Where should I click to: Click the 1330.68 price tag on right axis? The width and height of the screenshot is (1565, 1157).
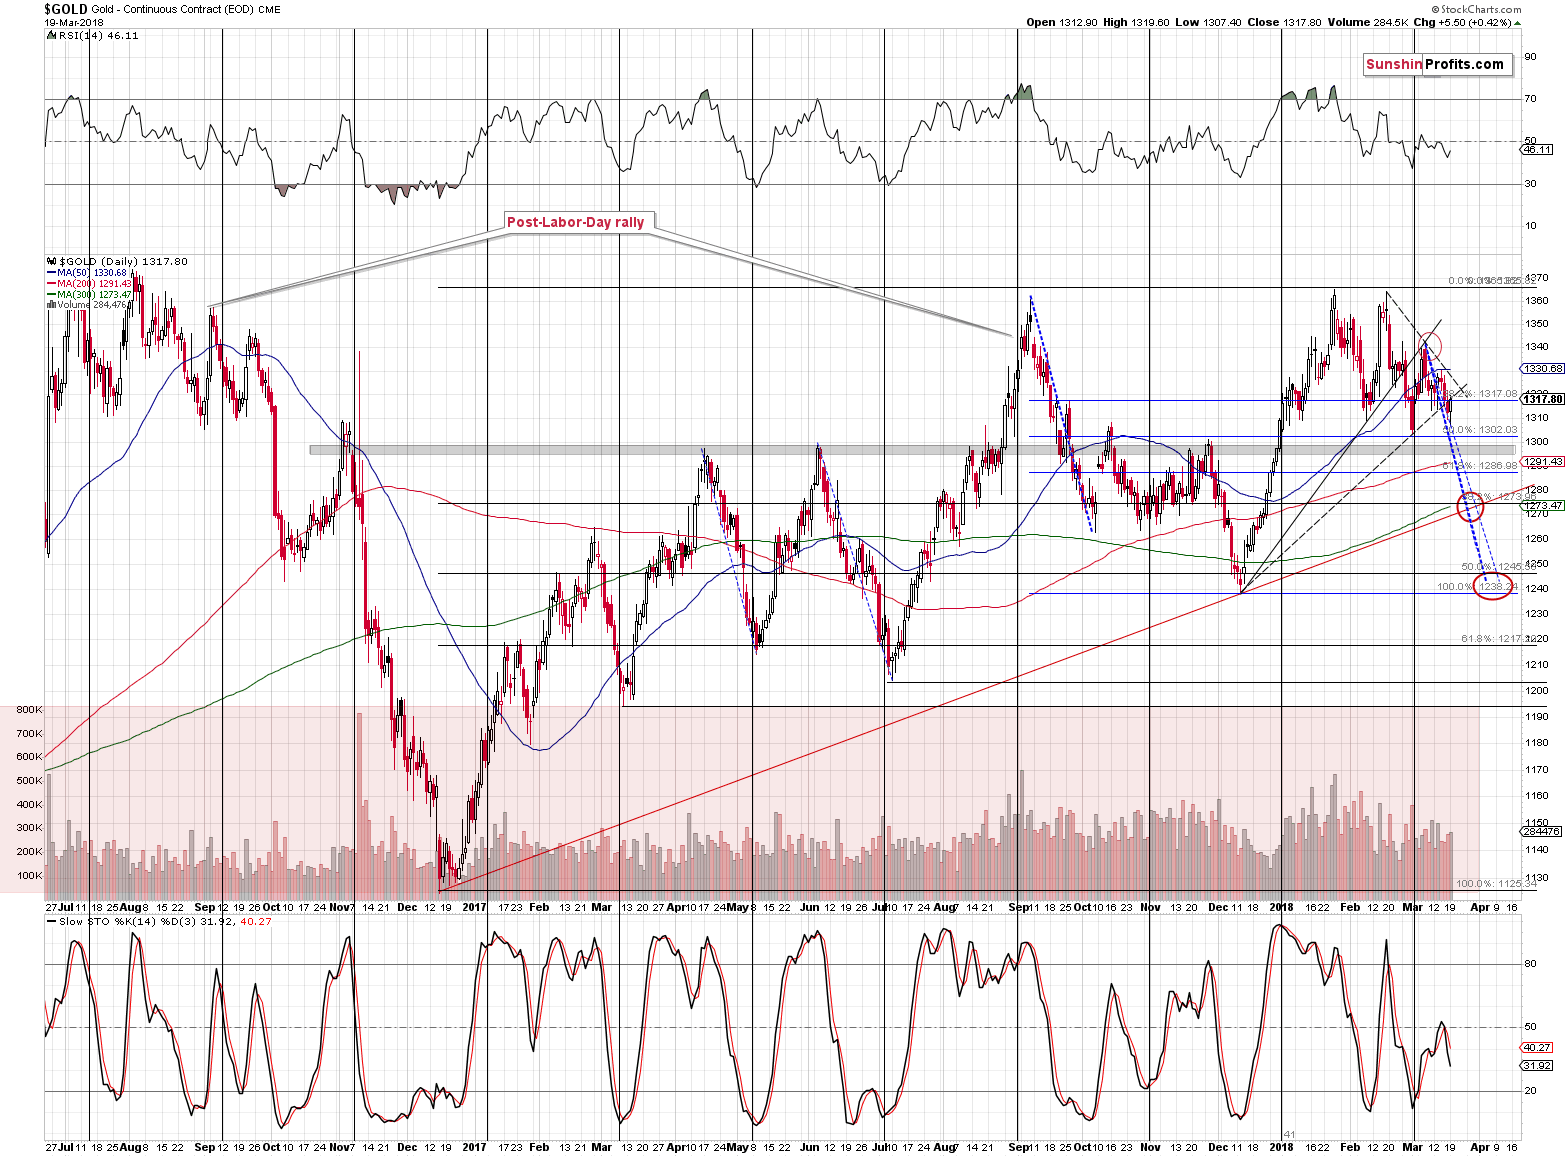point(1541,369)
